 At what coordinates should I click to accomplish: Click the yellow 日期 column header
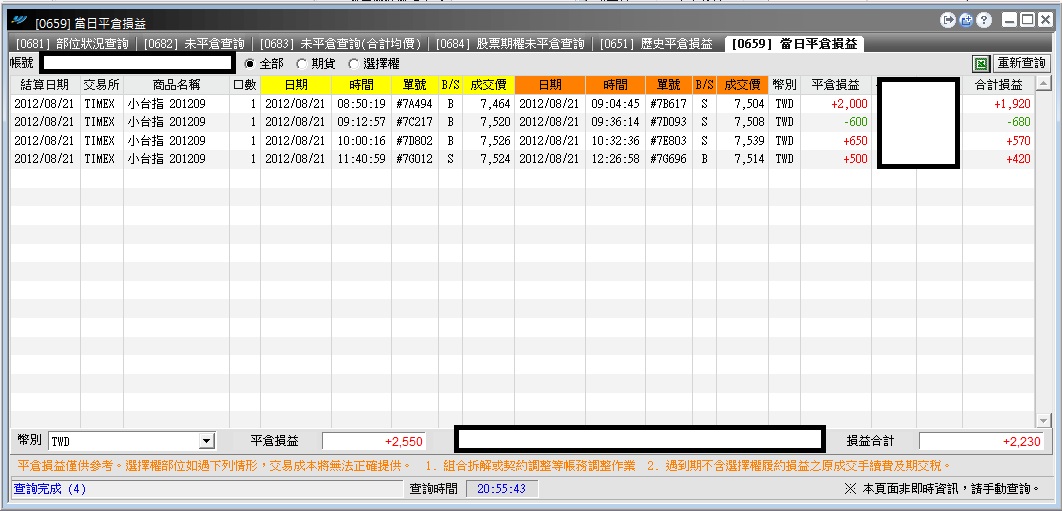(x=295, y=85)
